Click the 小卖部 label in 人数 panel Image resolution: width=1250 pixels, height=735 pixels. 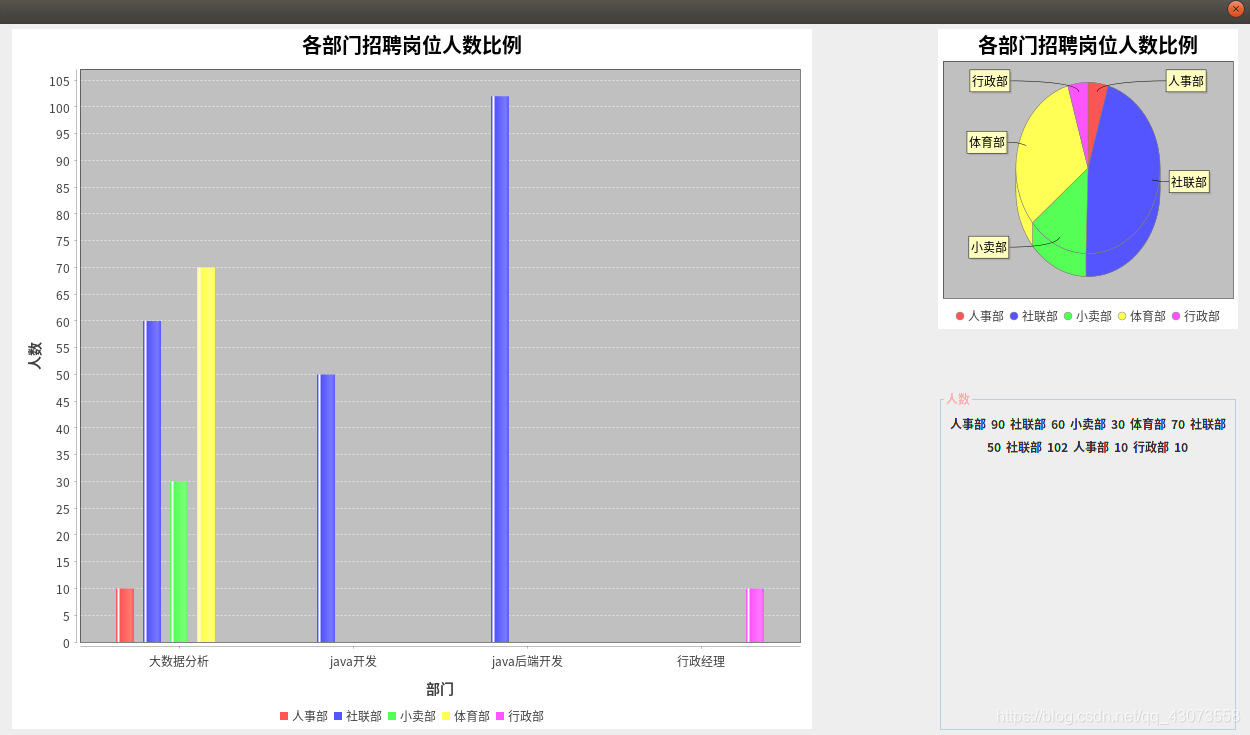point(1088,424)
